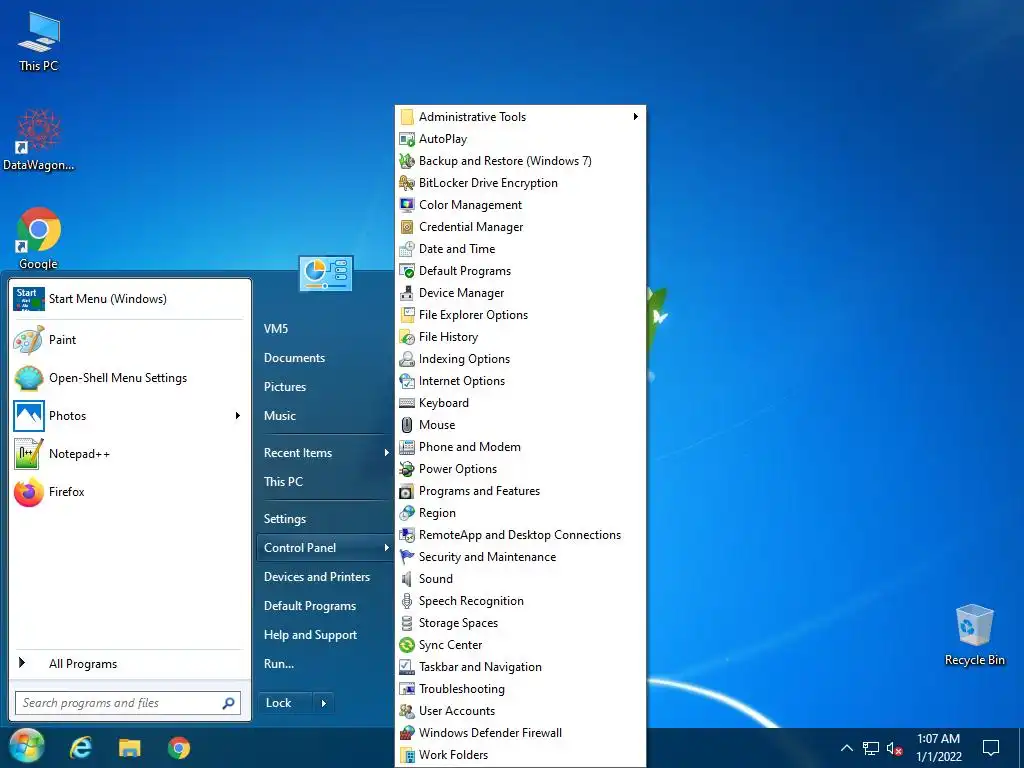This screenshot has width=1024, height=768.
Task: Expand the Control Panel submenu arrow
Action: pos(386,548)
